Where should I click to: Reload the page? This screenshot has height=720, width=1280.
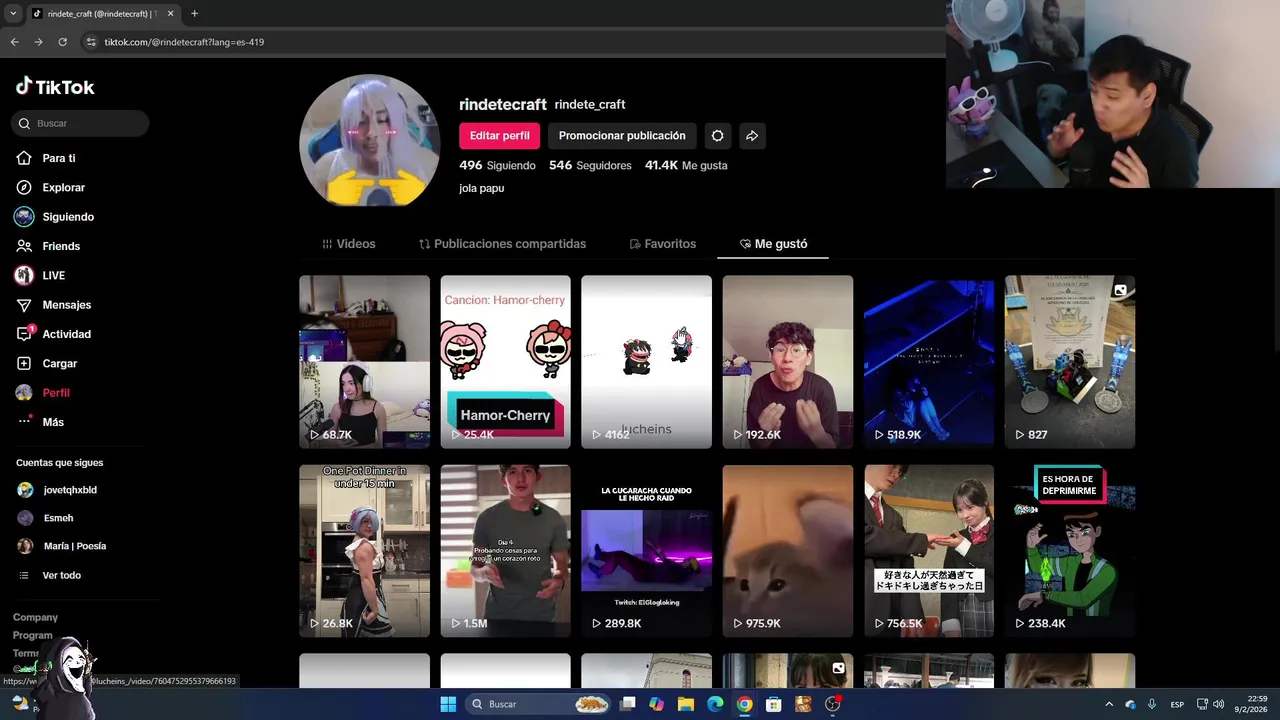point(62,42)
